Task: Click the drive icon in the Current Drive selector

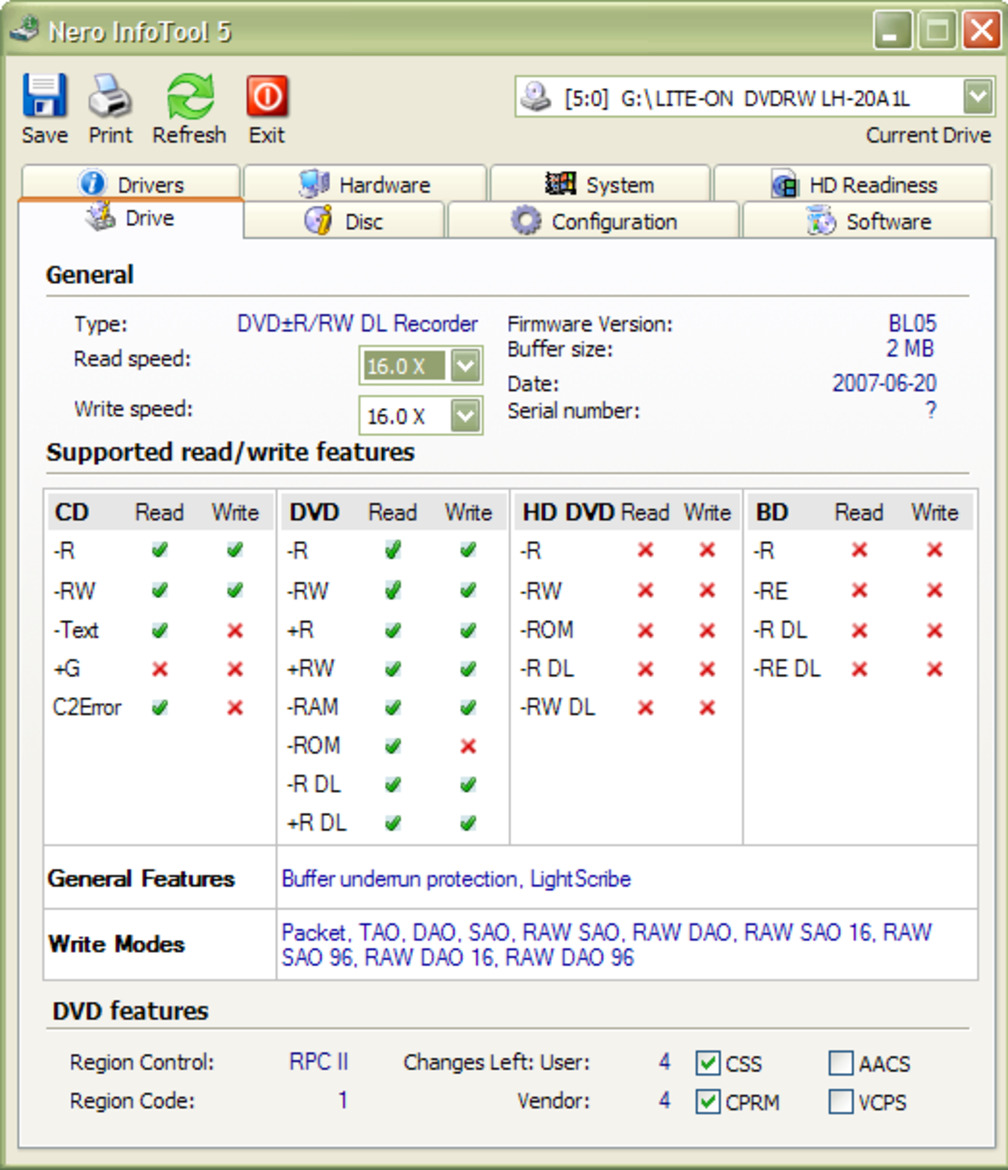Action: 535,97
